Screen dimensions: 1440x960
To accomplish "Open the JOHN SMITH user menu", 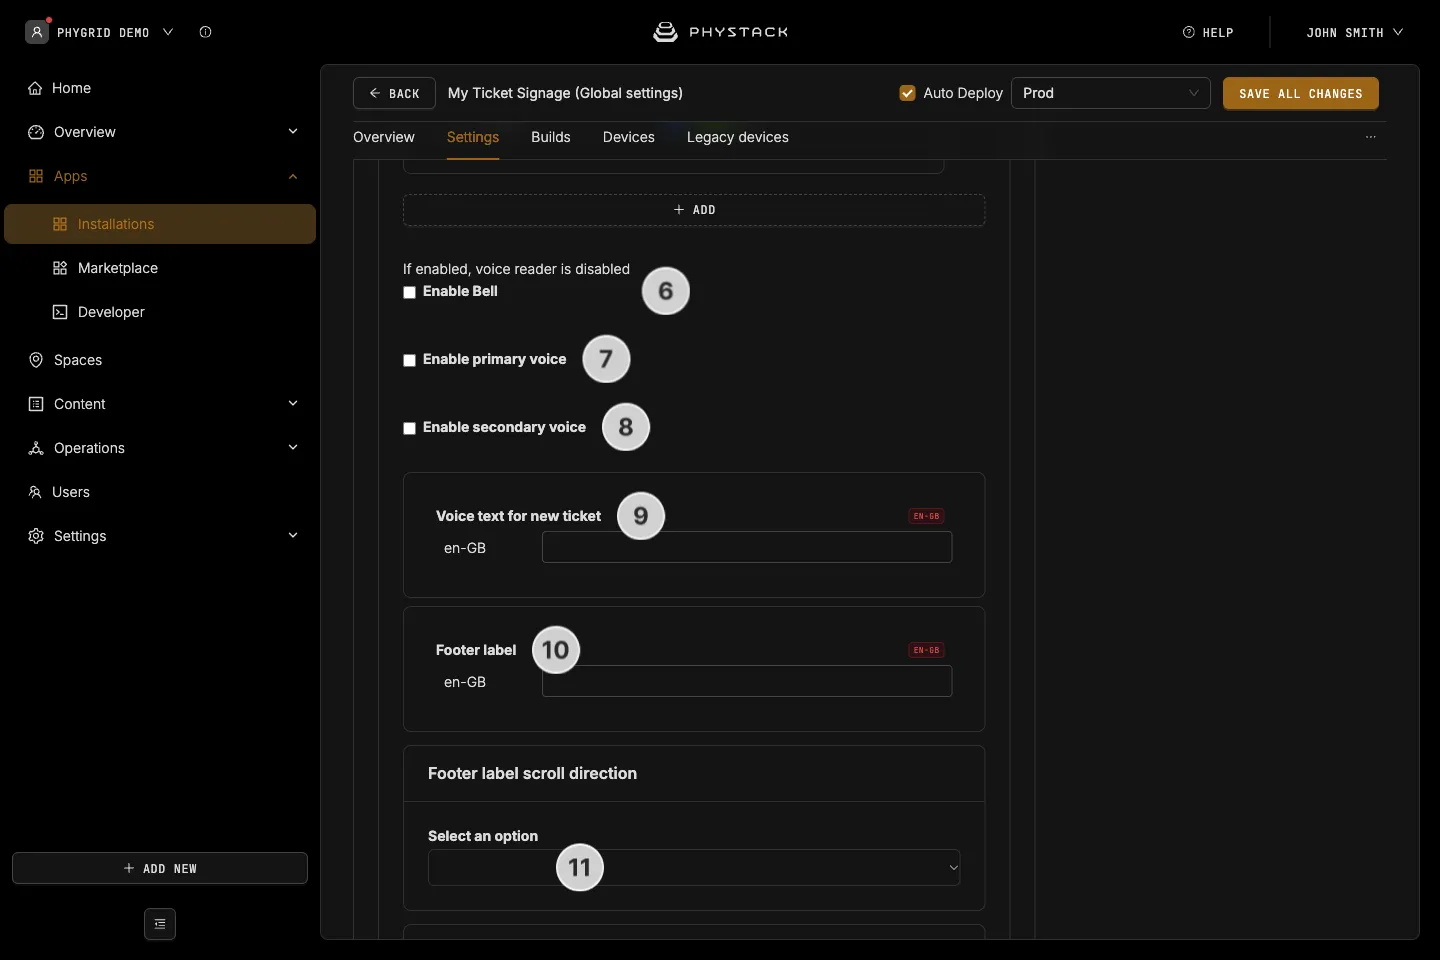I will click(x=1354, y=32).
